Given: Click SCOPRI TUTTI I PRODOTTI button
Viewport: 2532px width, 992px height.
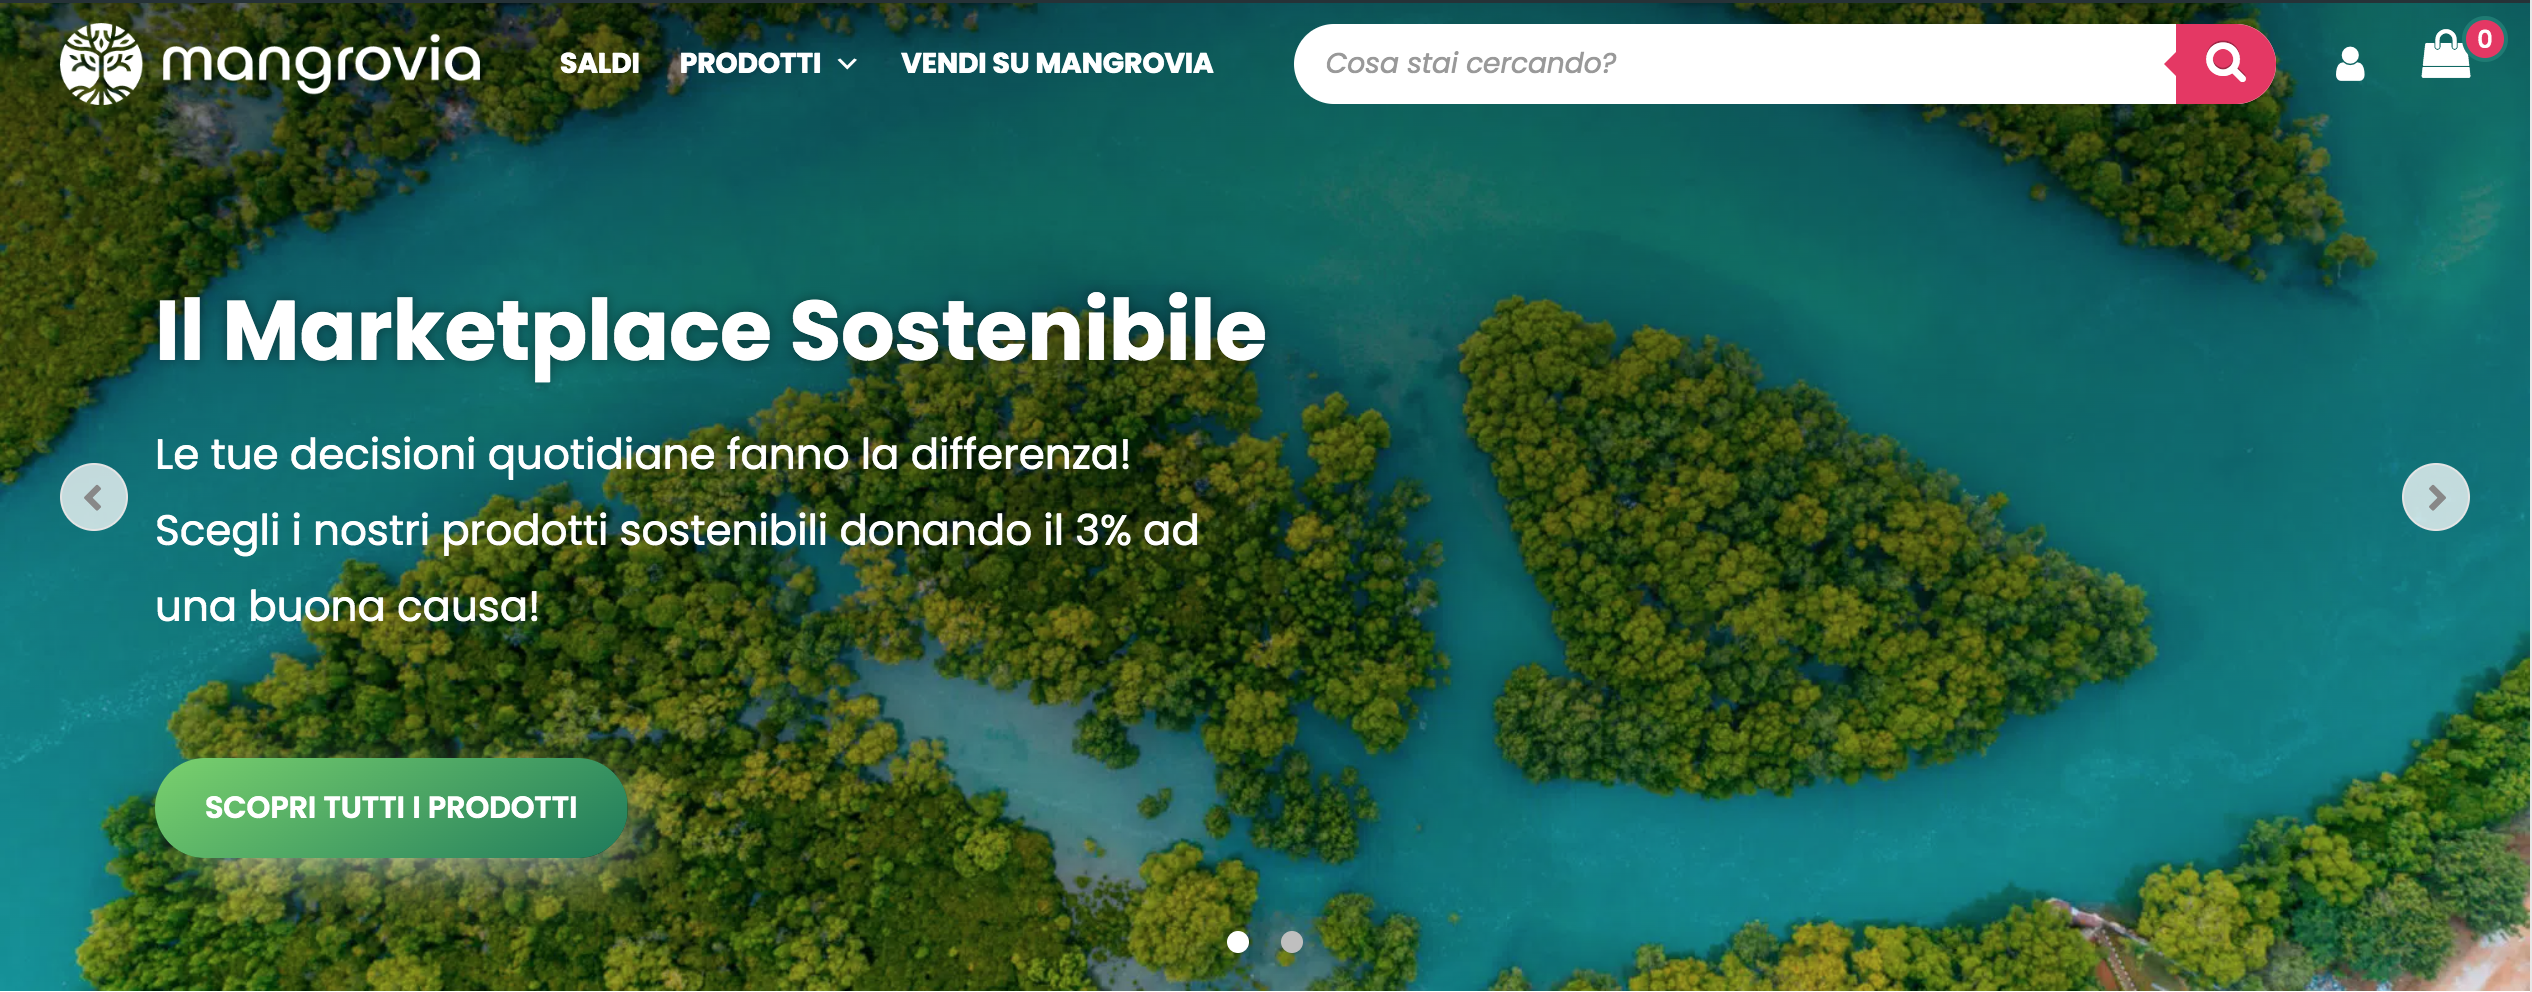Looking at the screenshot, I should pyautogui.click(x=391, y=807).
